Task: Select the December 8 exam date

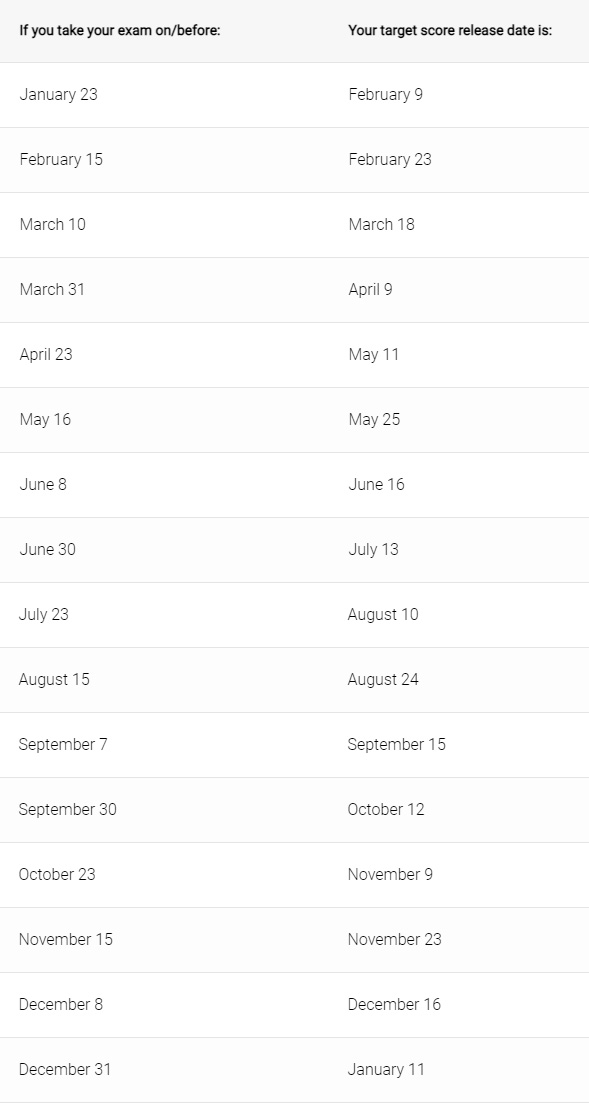Action: 61,1004
